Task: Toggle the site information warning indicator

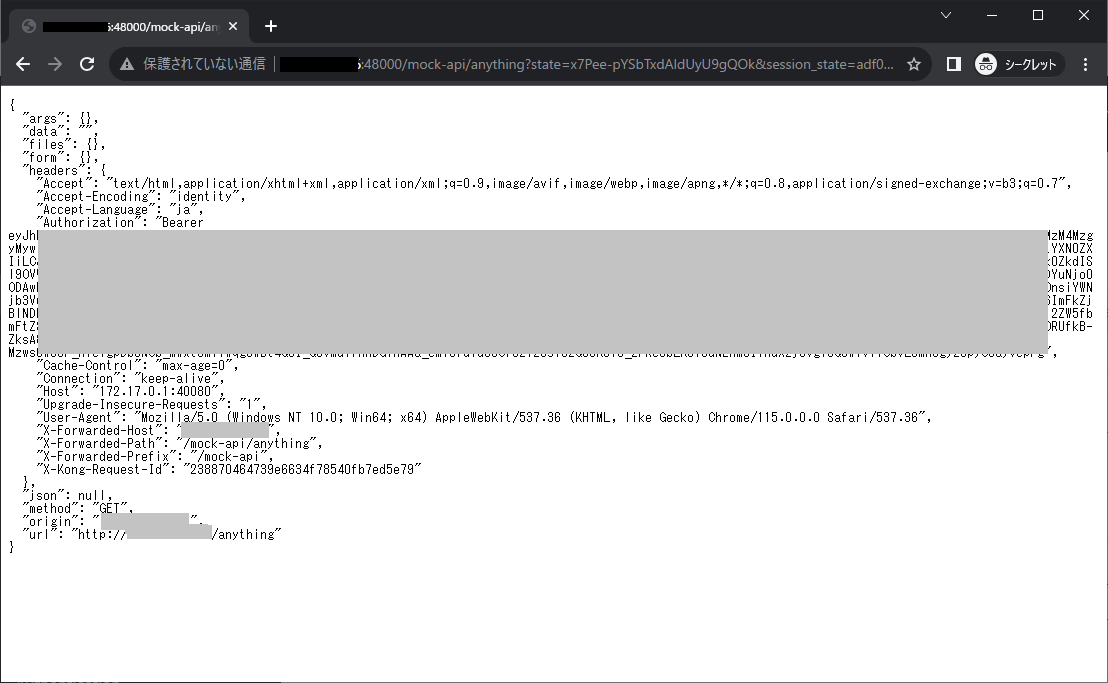Action: (127, 63)
